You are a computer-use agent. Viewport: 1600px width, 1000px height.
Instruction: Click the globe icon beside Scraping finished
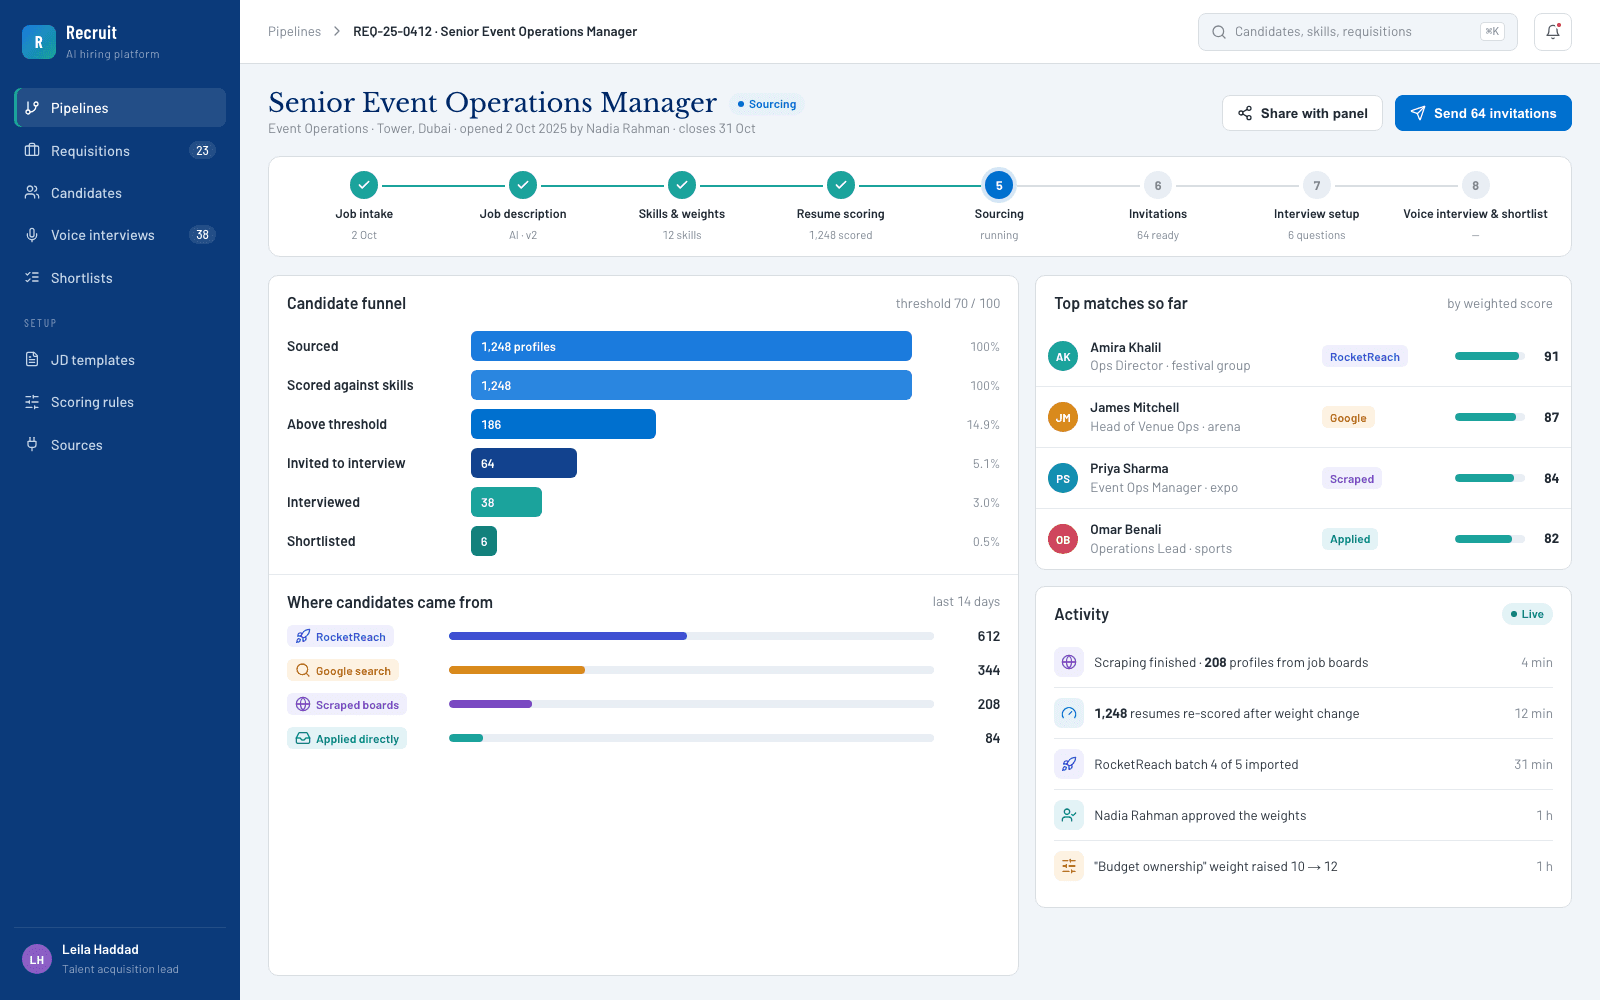pyautogui.click(x=1069, y=662)
